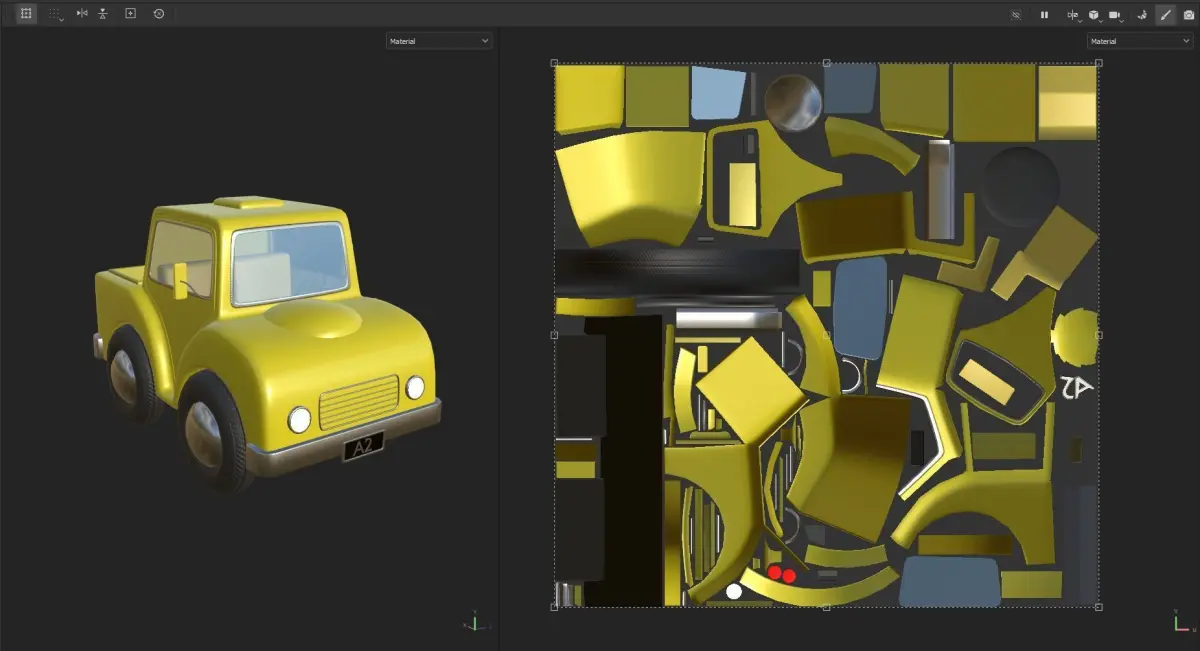
Task: Click the bottom-middle UV frame handle
Action: click(827, 607)
